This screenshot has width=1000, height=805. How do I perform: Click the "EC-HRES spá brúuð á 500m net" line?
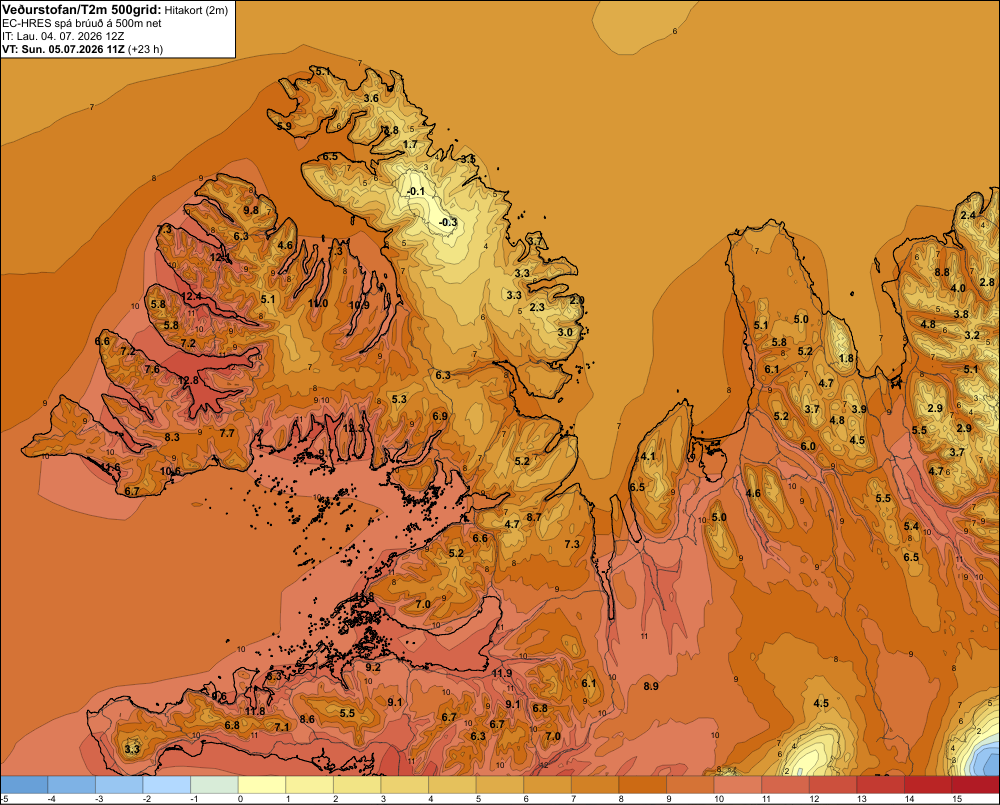coord(82,23)
